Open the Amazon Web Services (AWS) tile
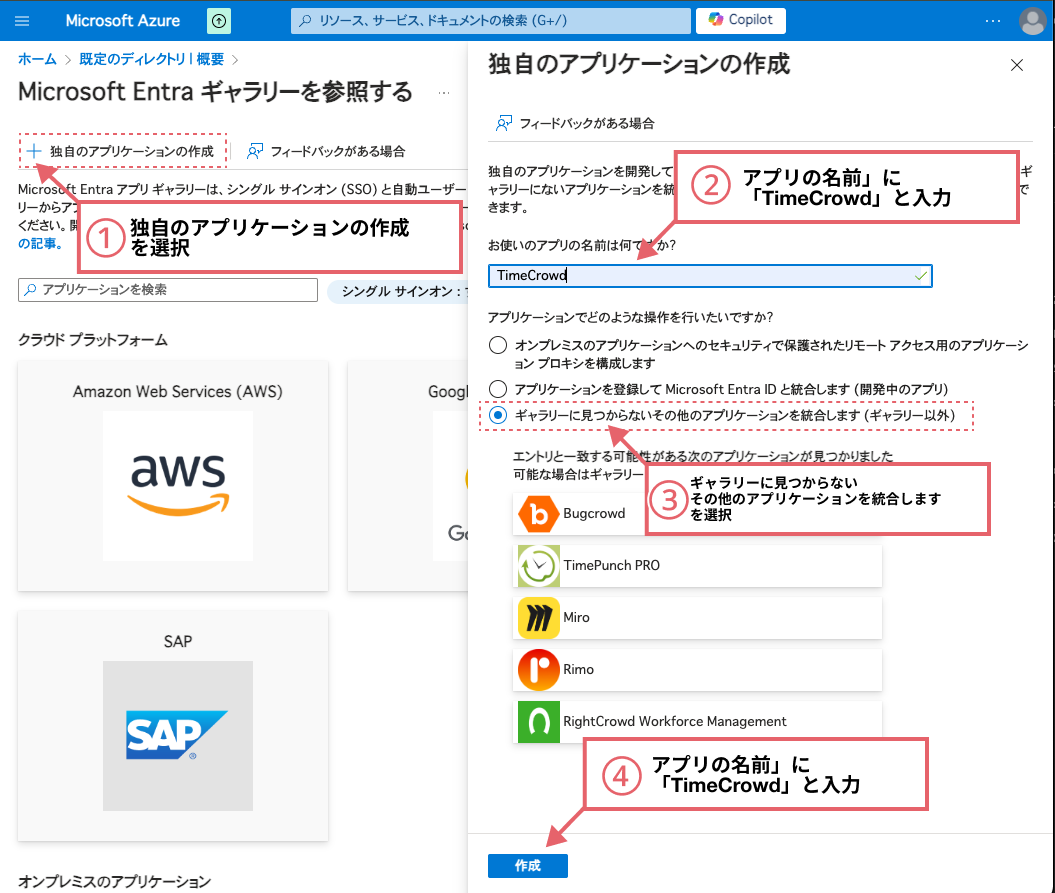 tap(178, 475)
